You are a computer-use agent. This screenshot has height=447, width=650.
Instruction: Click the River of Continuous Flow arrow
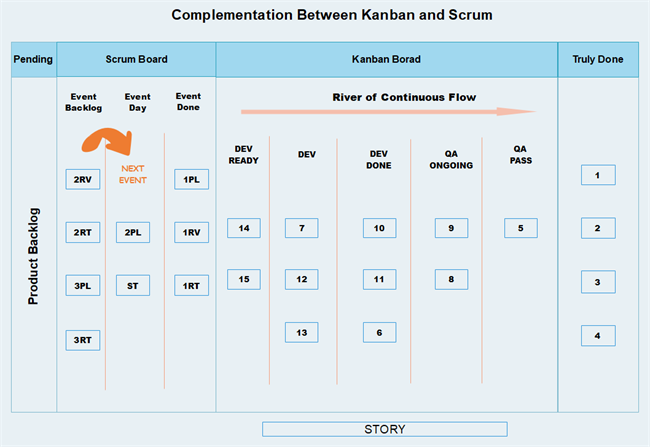pos(380,113)
